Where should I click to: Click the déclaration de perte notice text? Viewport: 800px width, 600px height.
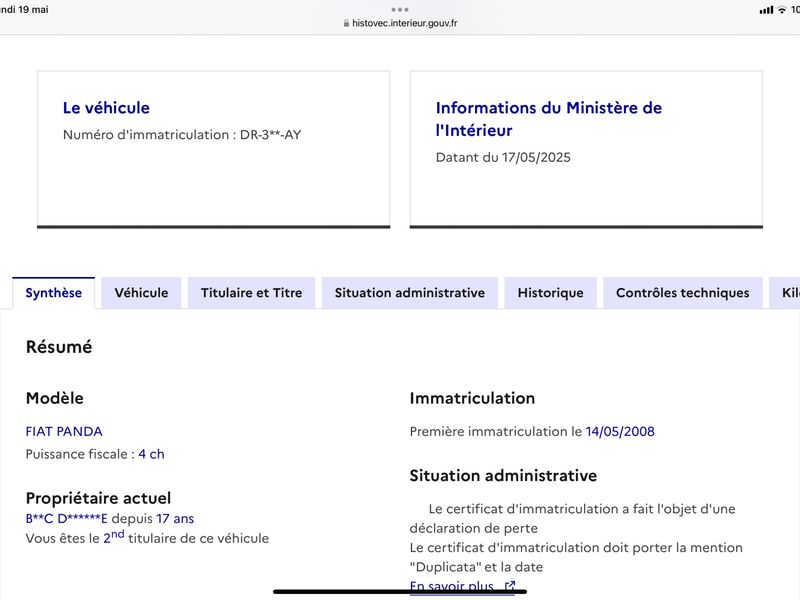(x=572, y=518)
